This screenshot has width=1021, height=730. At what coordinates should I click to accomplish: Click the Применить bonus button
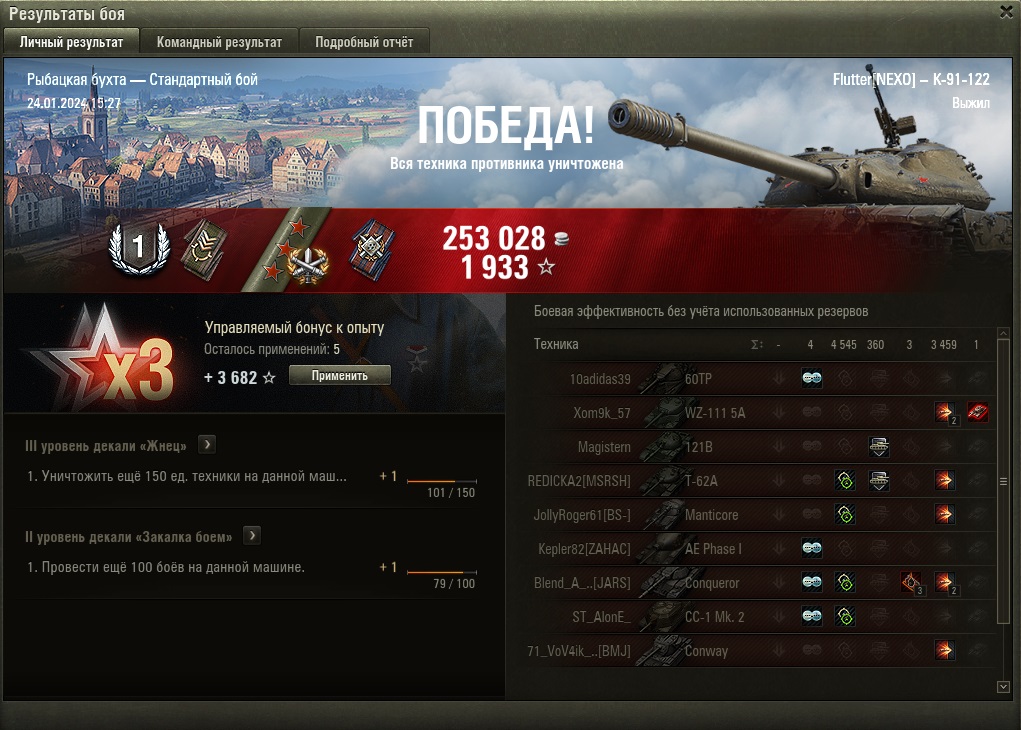pyautogui.click(x=339, y=376)
